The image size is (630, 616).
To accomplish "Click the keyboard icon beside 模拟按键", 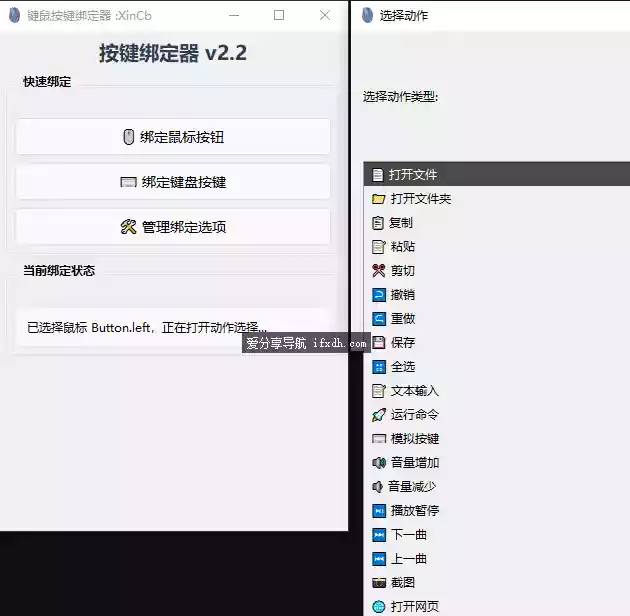I will 378,439.
